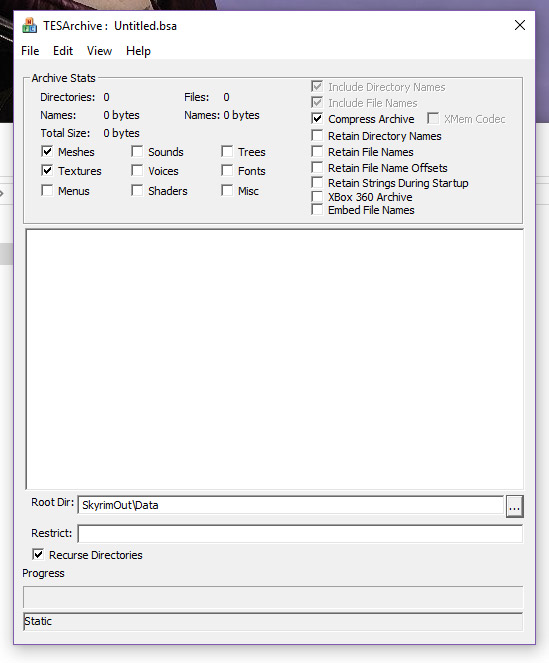Click the TESArchive app icon in title bar
Viewport: 549px width, 663px height.
click(29, 25)
